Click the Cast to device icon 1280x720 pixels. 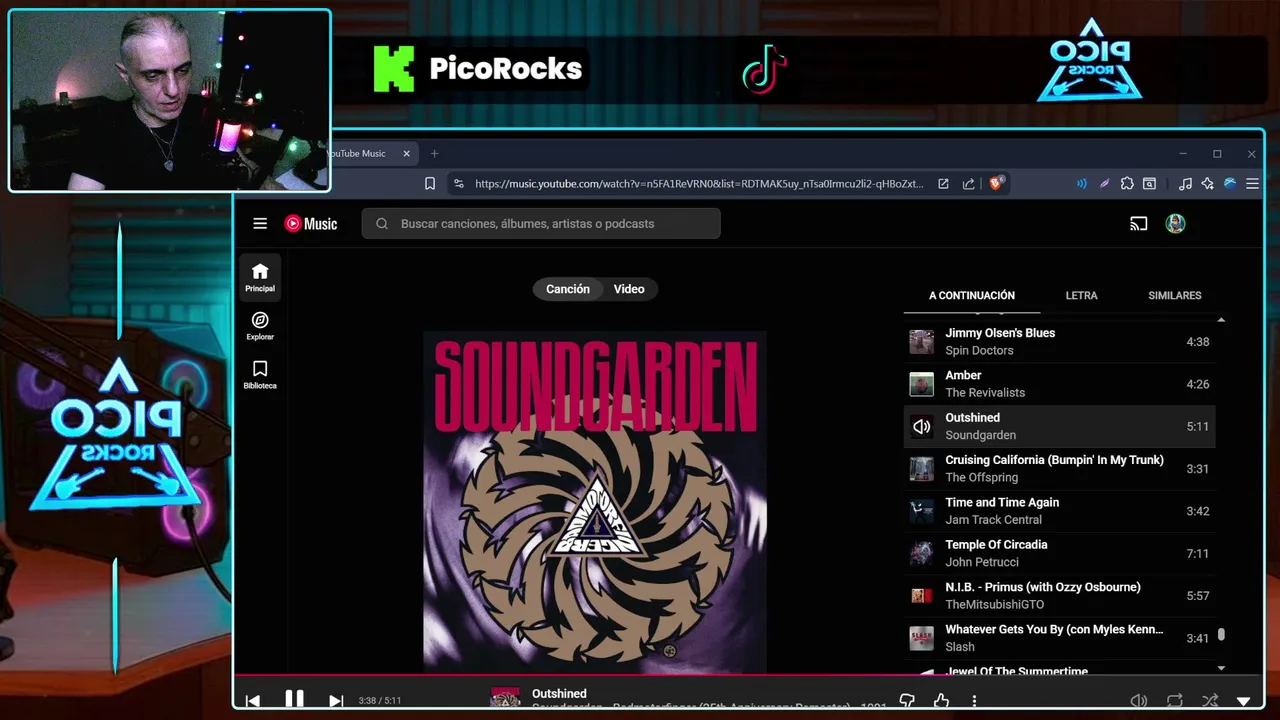click(x=1138, y=224)
